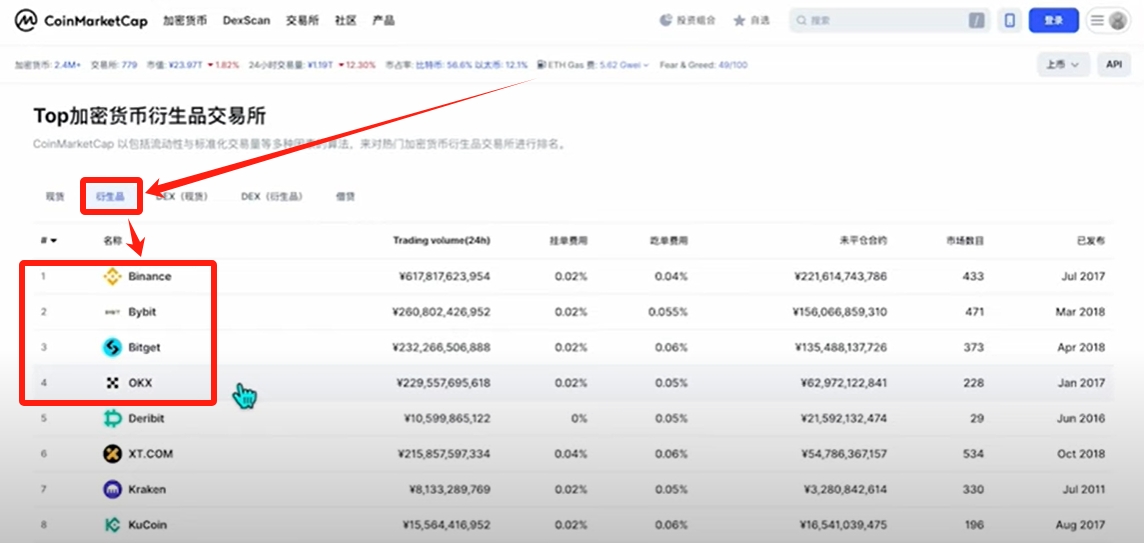Screen dimensions: 1144x543
Task: Click the Binance logo icon
Action: pos(112,277)
